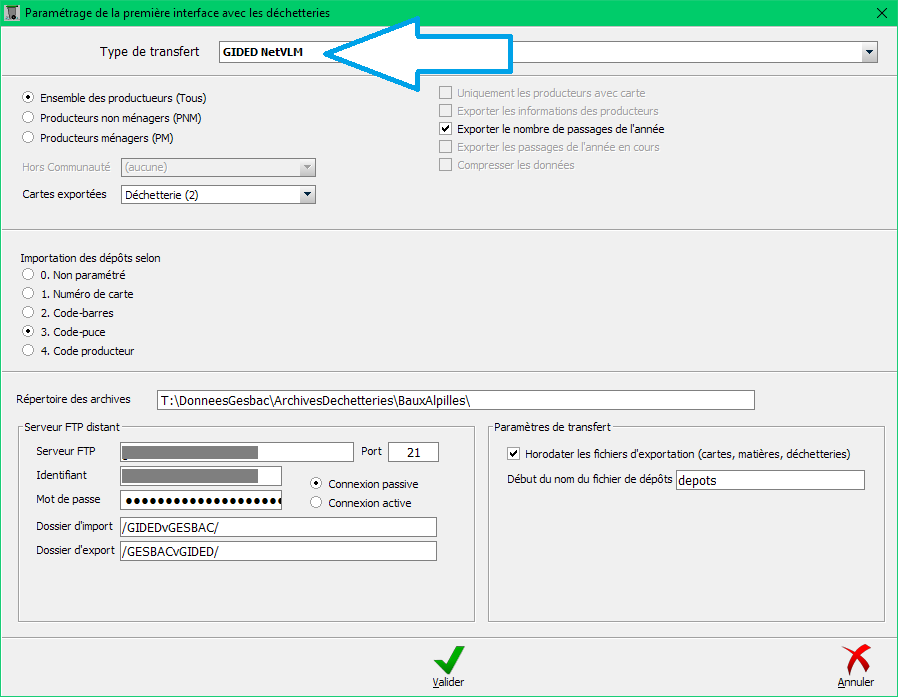This screenshot has width=898, height=697.
Task: Toggle Exporter le nombre de passages checkbox
Action: [x=446, y=129]
